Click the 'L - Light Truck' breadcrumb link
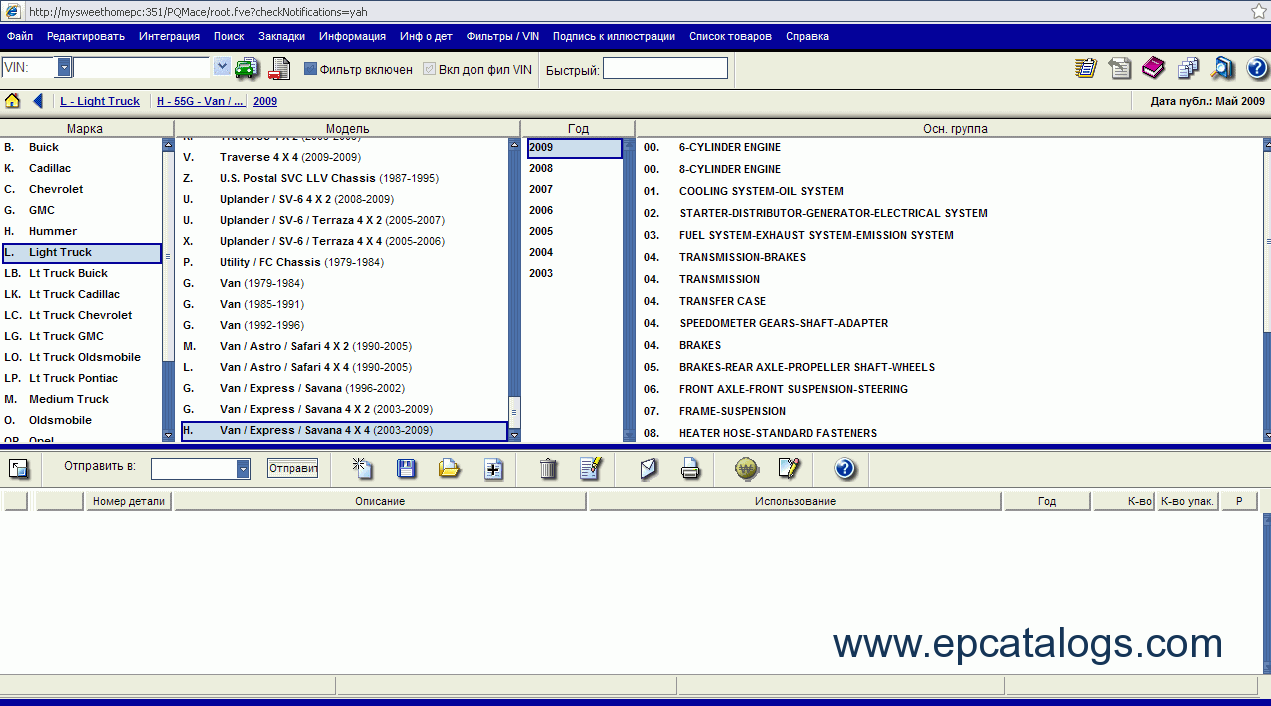 pos(100,101)
